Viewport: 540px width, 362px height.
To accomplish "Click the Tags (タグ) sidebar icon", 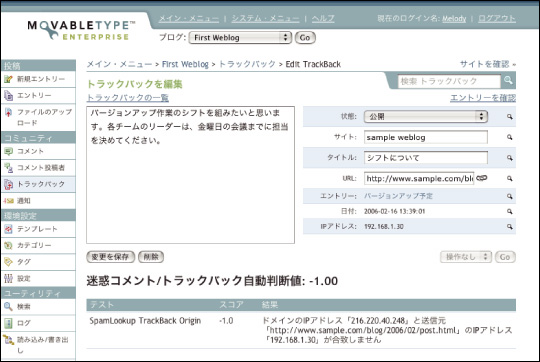I will (x=8, y=262).
